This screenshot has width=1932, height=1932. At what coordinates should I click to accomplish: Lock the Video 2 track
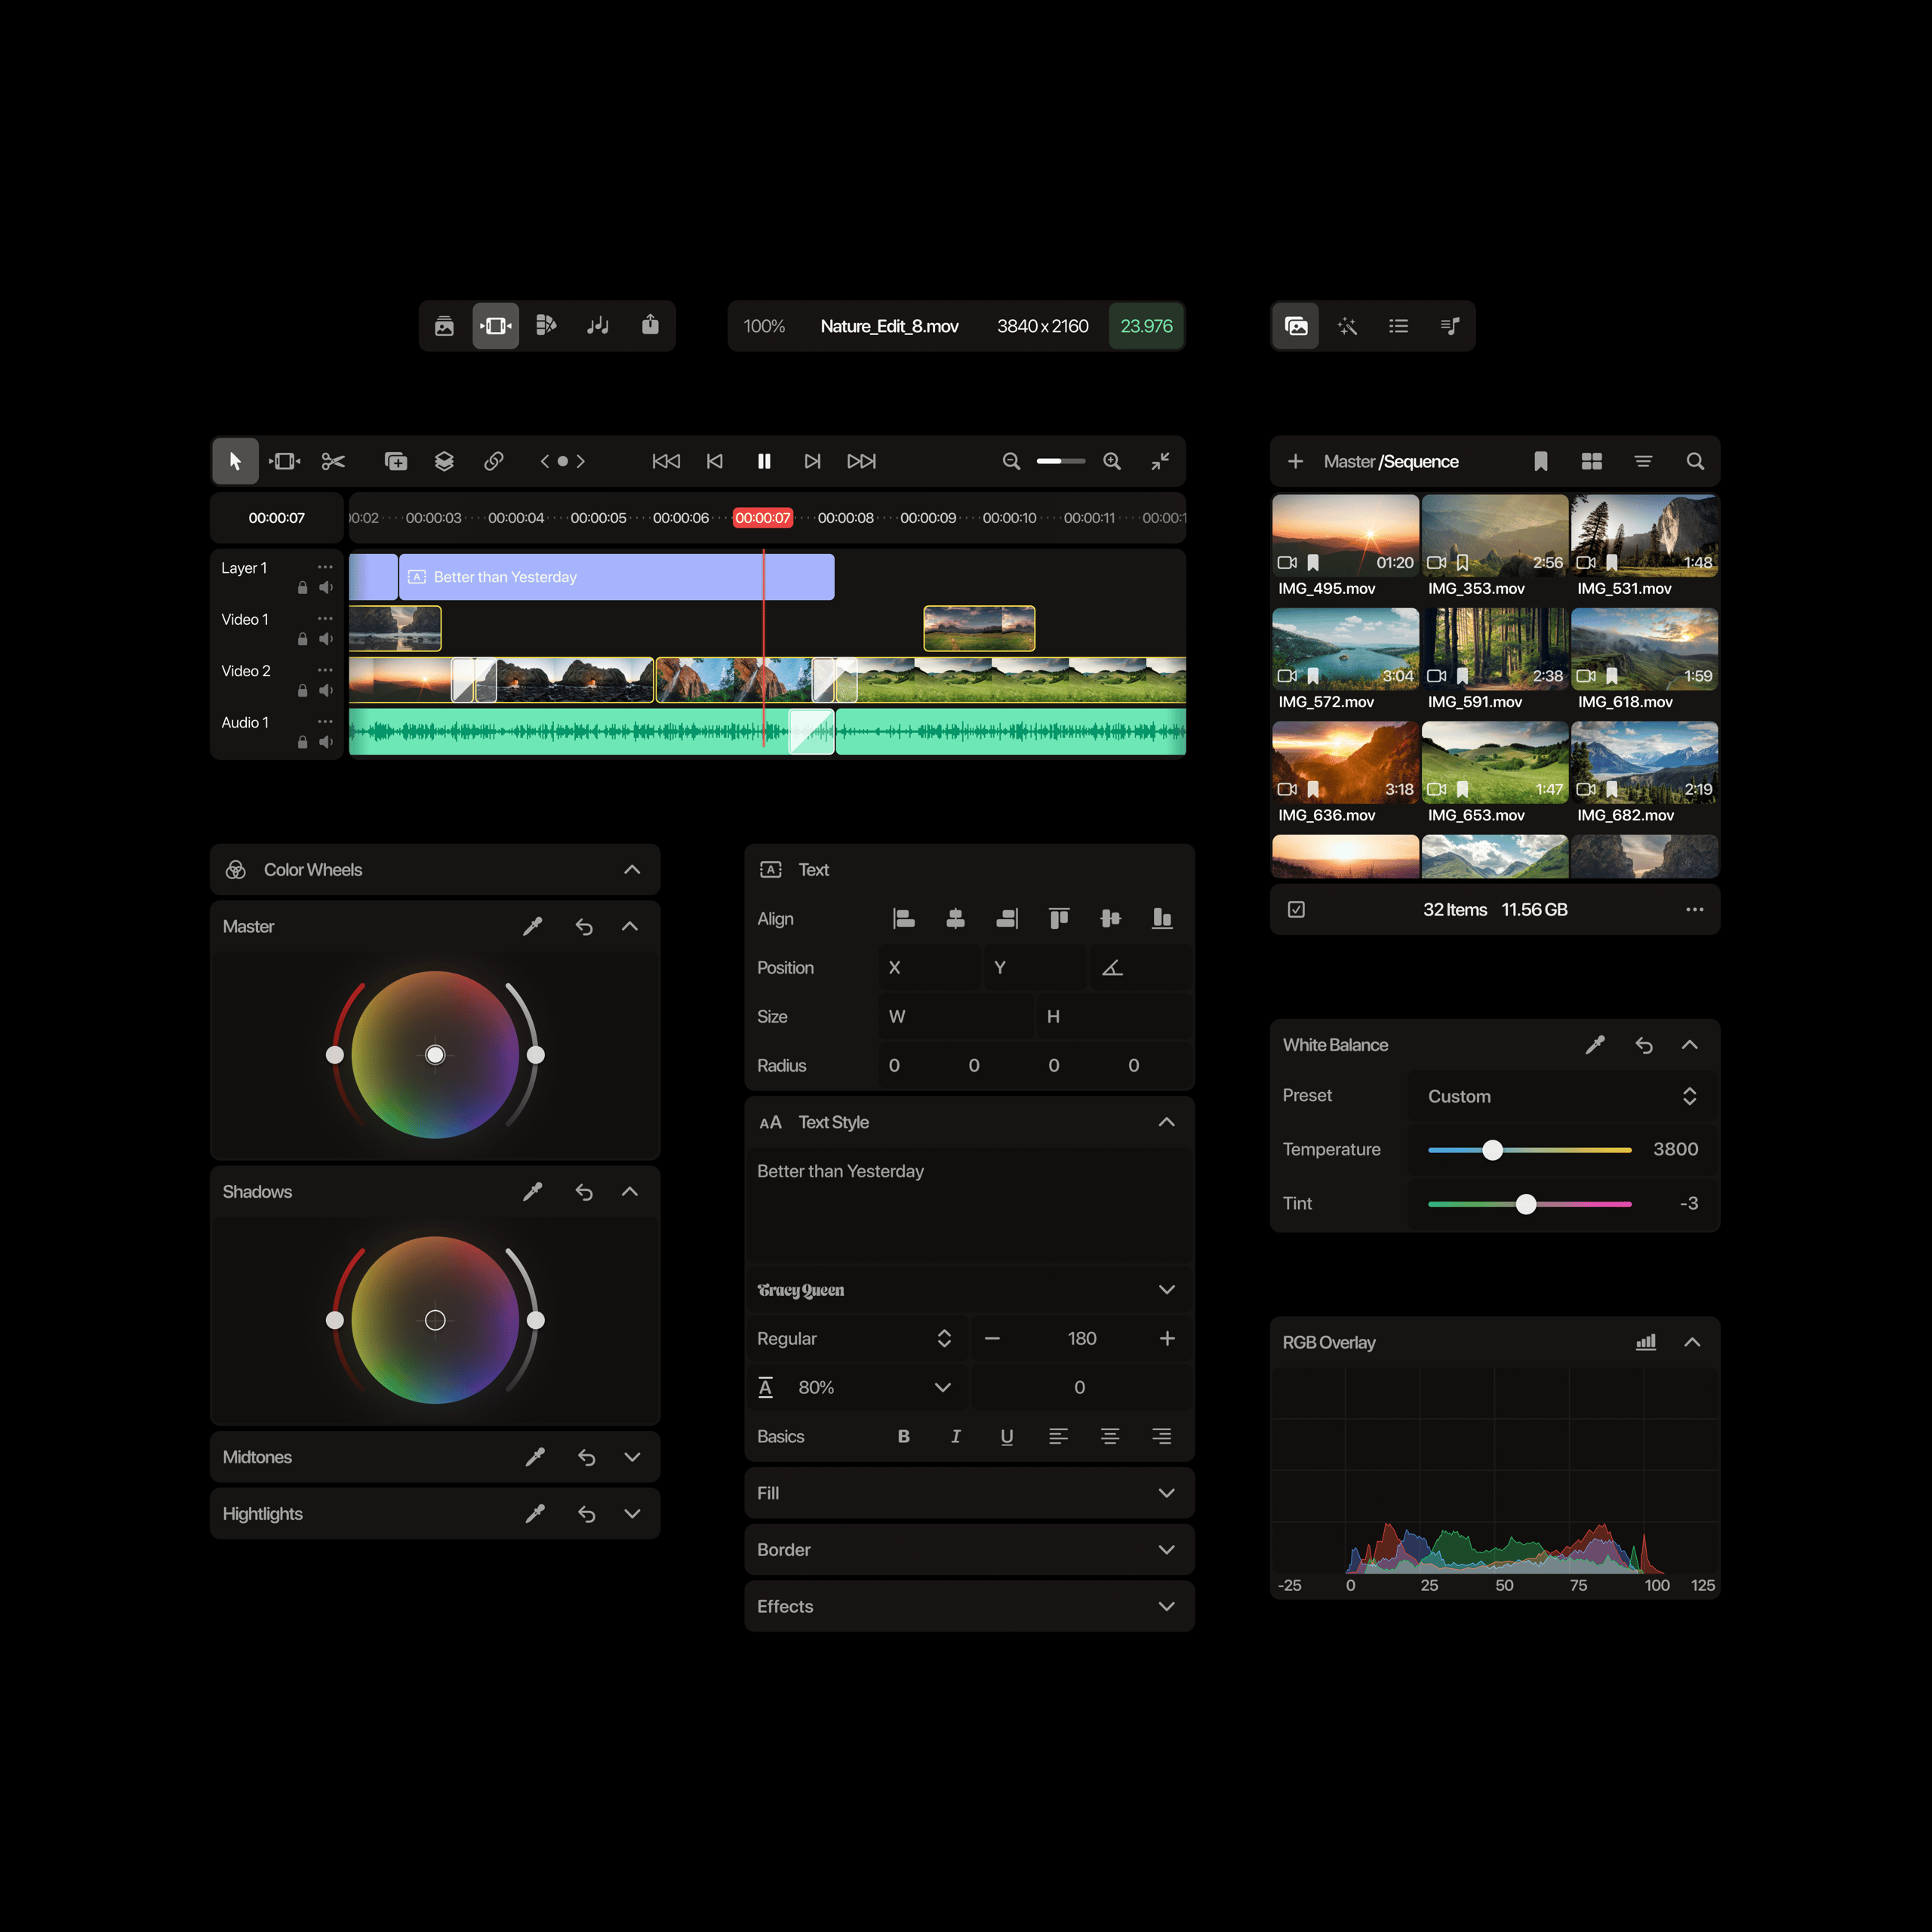[303, 691]
